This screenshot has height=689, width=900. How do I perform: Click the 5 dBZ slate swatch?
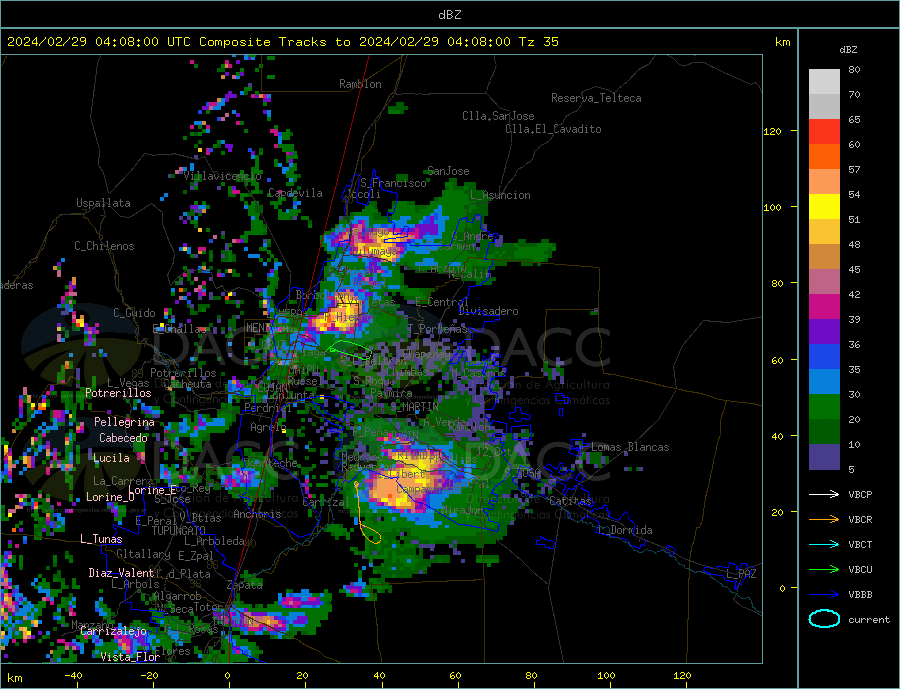tap(824, 457)
